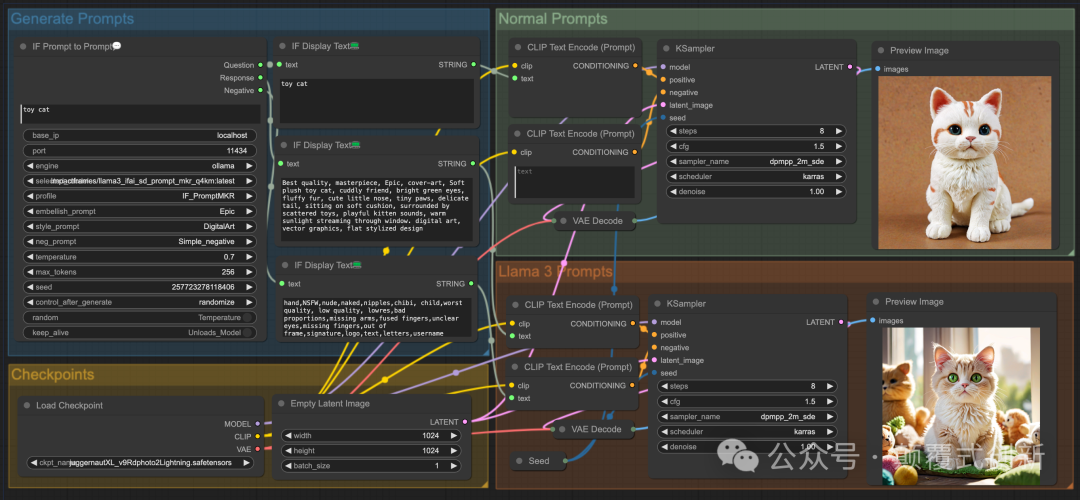Toggle the keep_alive Unloads_Model switch
1080x500 pixels.
[x=247, y=333]
